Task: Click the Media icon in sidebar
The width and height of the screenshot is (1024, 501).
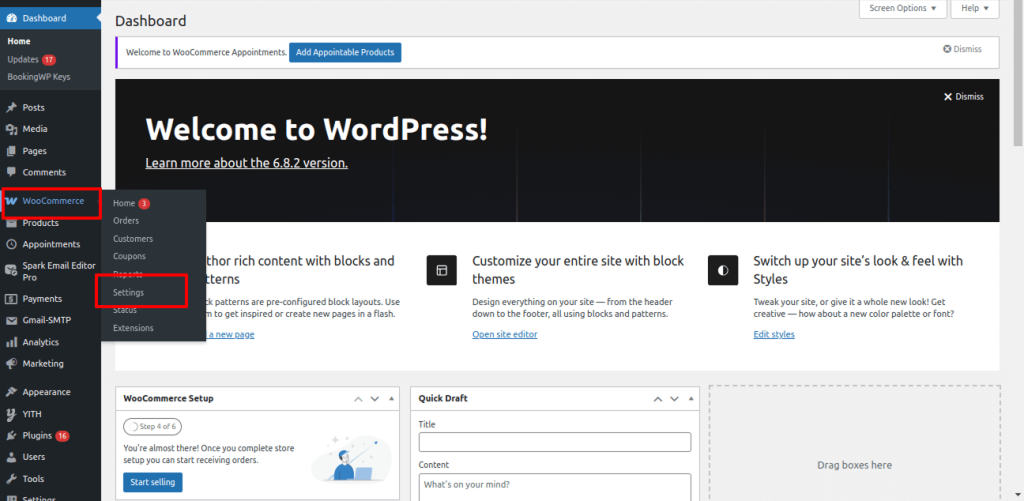Action: [11, 129]
